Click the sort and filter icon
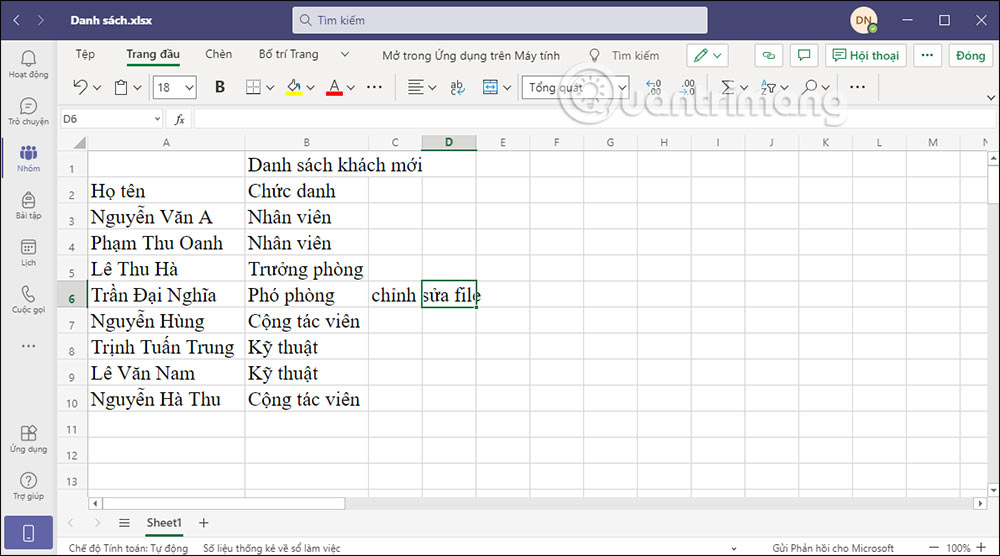Screen dimensions: 1000x556 tap(768, 87)
